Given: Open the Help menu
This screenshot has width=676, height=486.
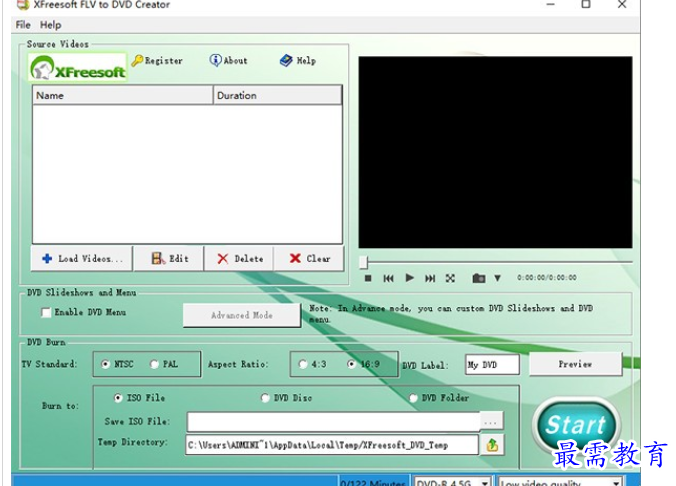Looking at the screenshot, I should 50,25.
